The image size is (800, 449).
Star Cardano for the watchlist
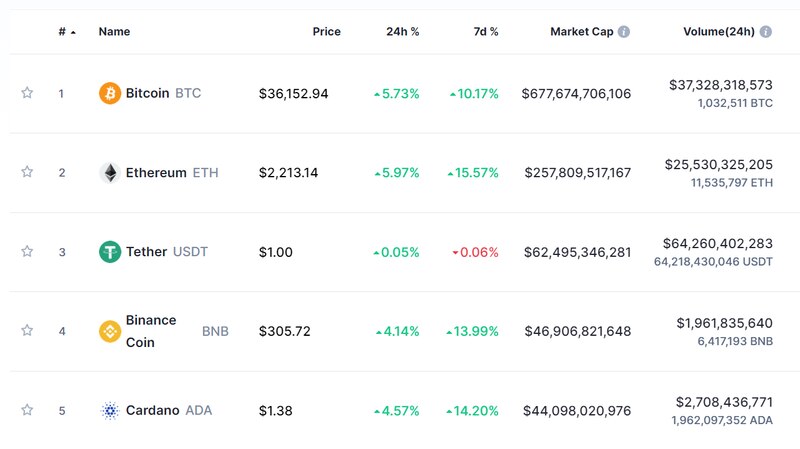point(27,410)
